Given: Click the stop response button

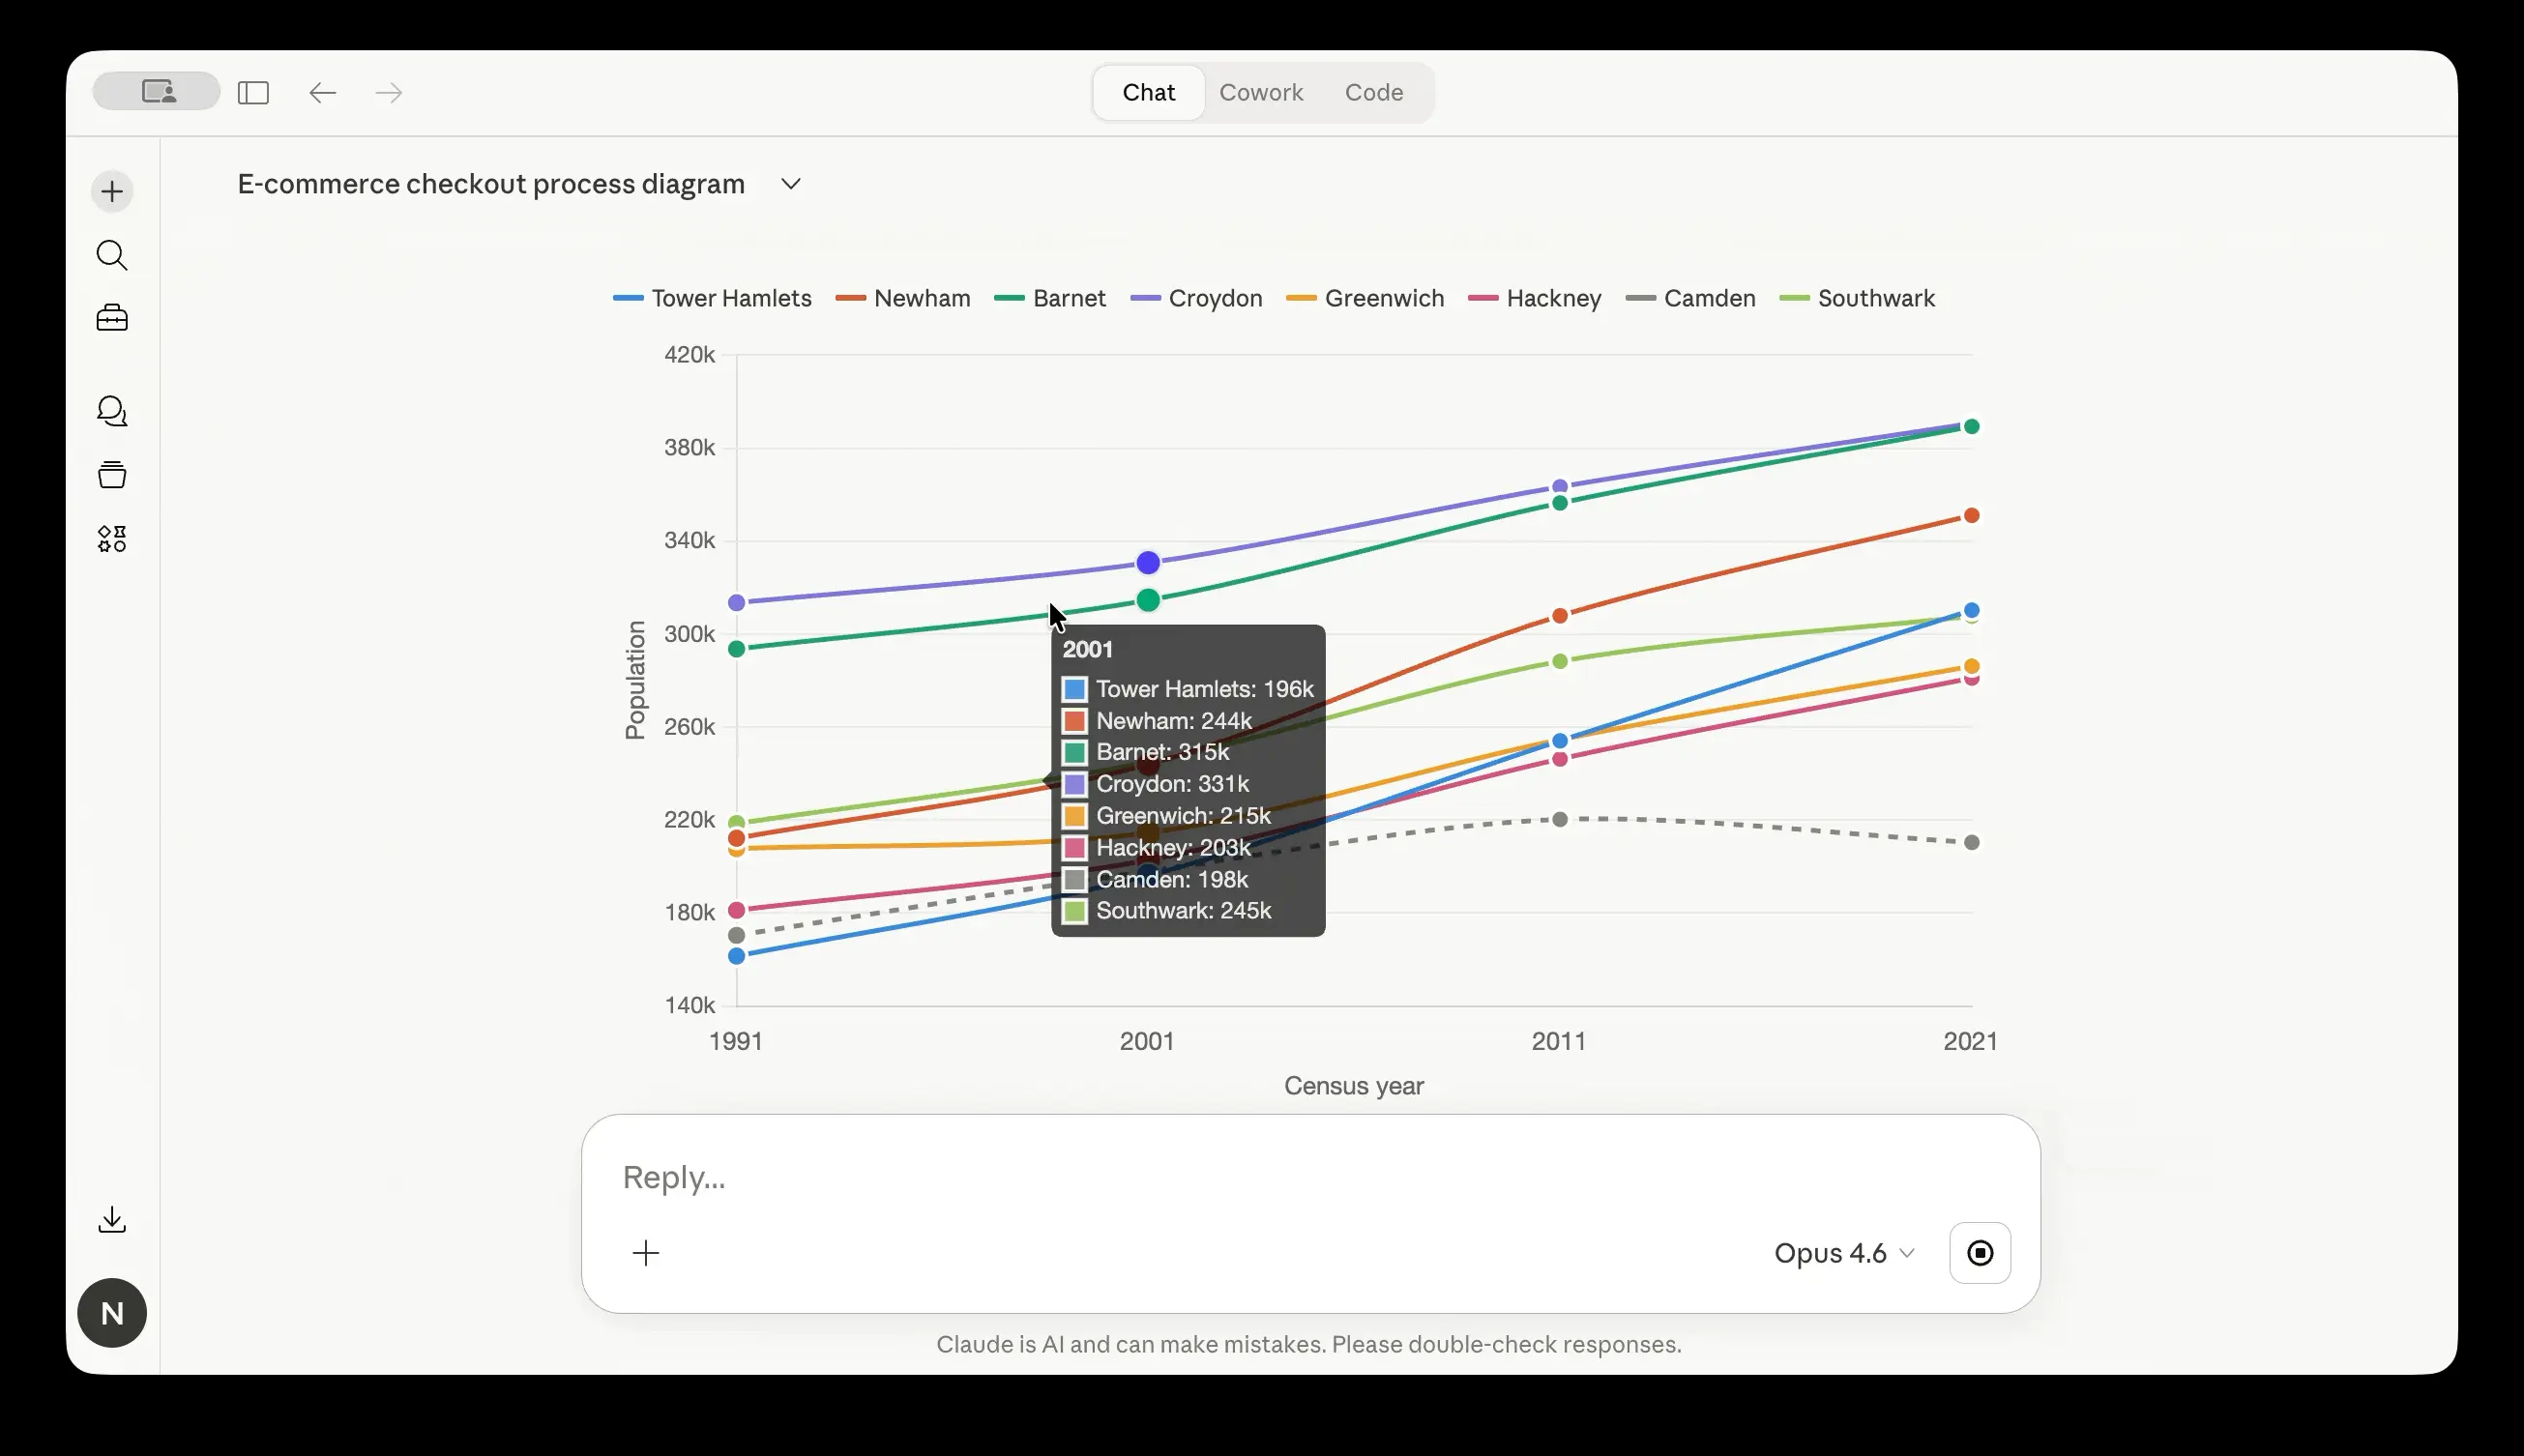Looking at the screenshot, I should [1979, 1253].
